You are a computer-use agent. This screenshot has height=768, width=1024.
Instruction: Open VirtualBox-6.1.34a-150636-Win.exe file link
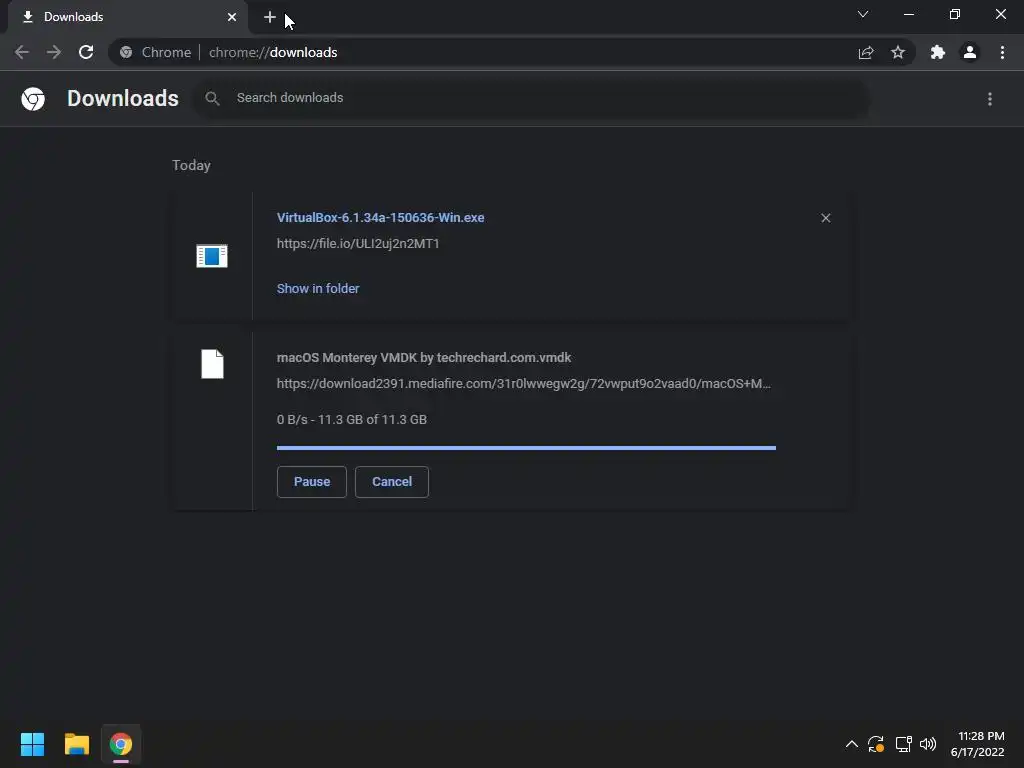(381, 217)
